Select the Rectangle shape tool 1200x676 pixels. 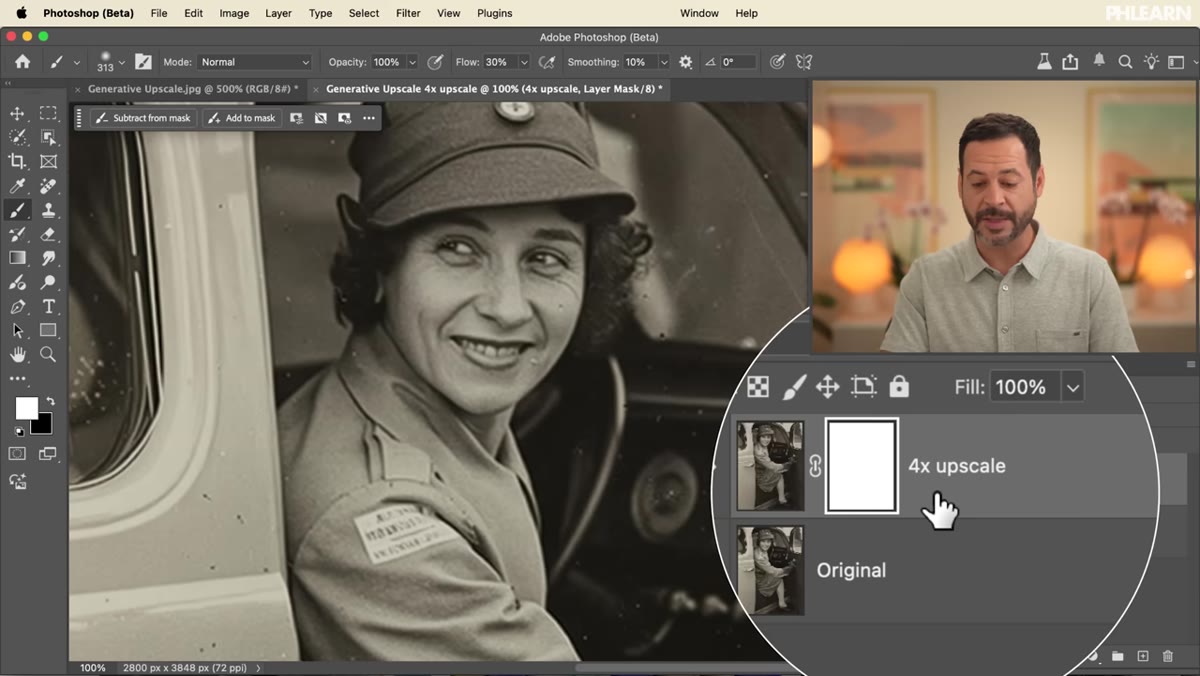(x=48, y=330)
